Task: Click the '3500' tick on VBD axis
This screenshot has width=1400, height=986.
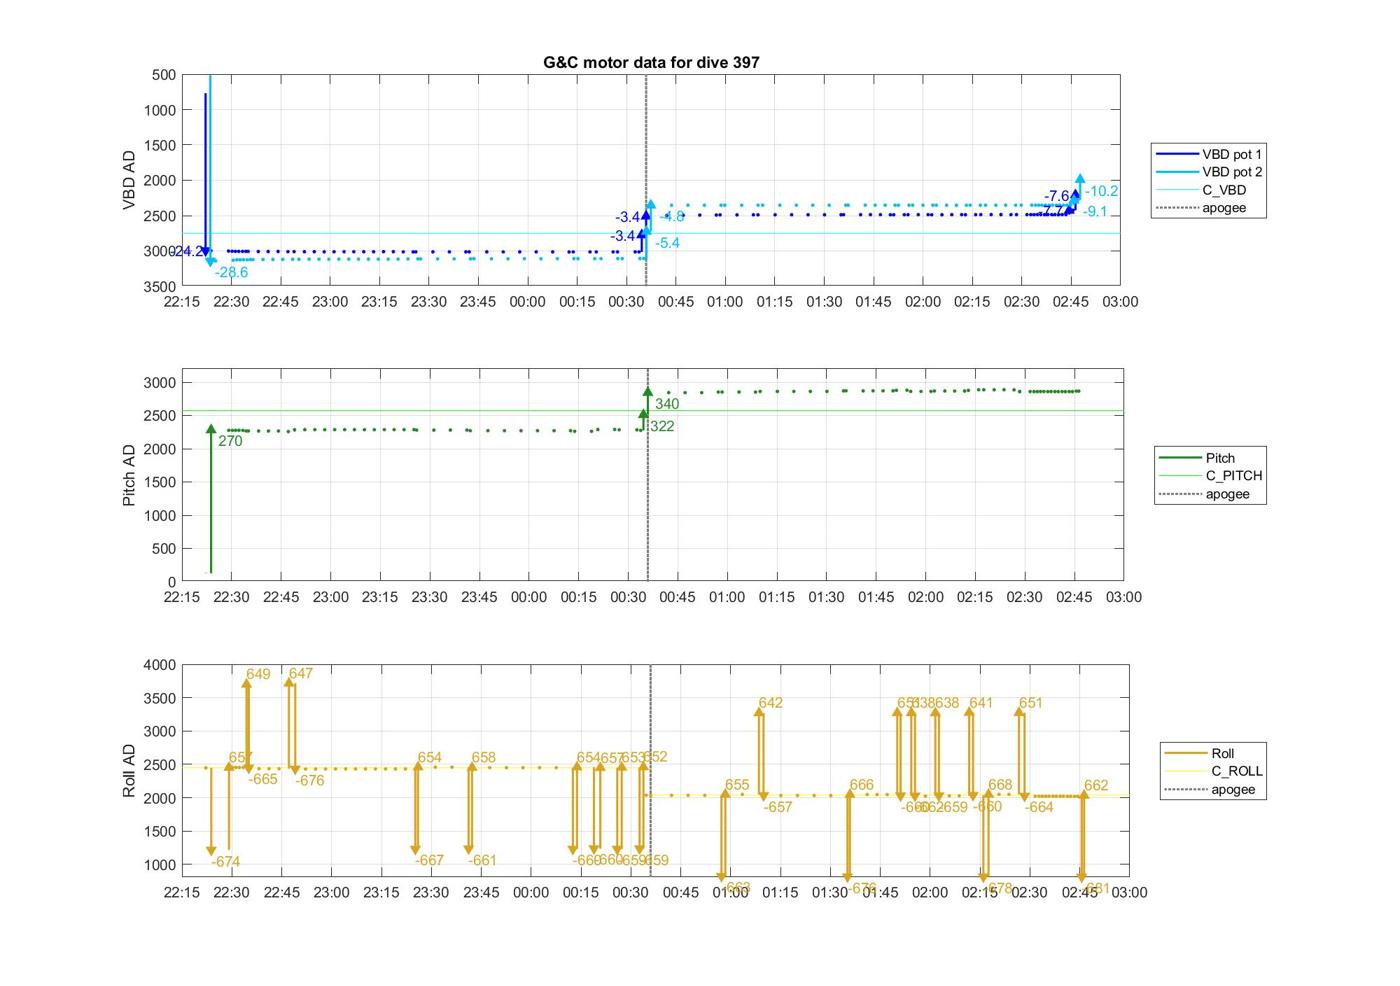Action: (160, 286)
